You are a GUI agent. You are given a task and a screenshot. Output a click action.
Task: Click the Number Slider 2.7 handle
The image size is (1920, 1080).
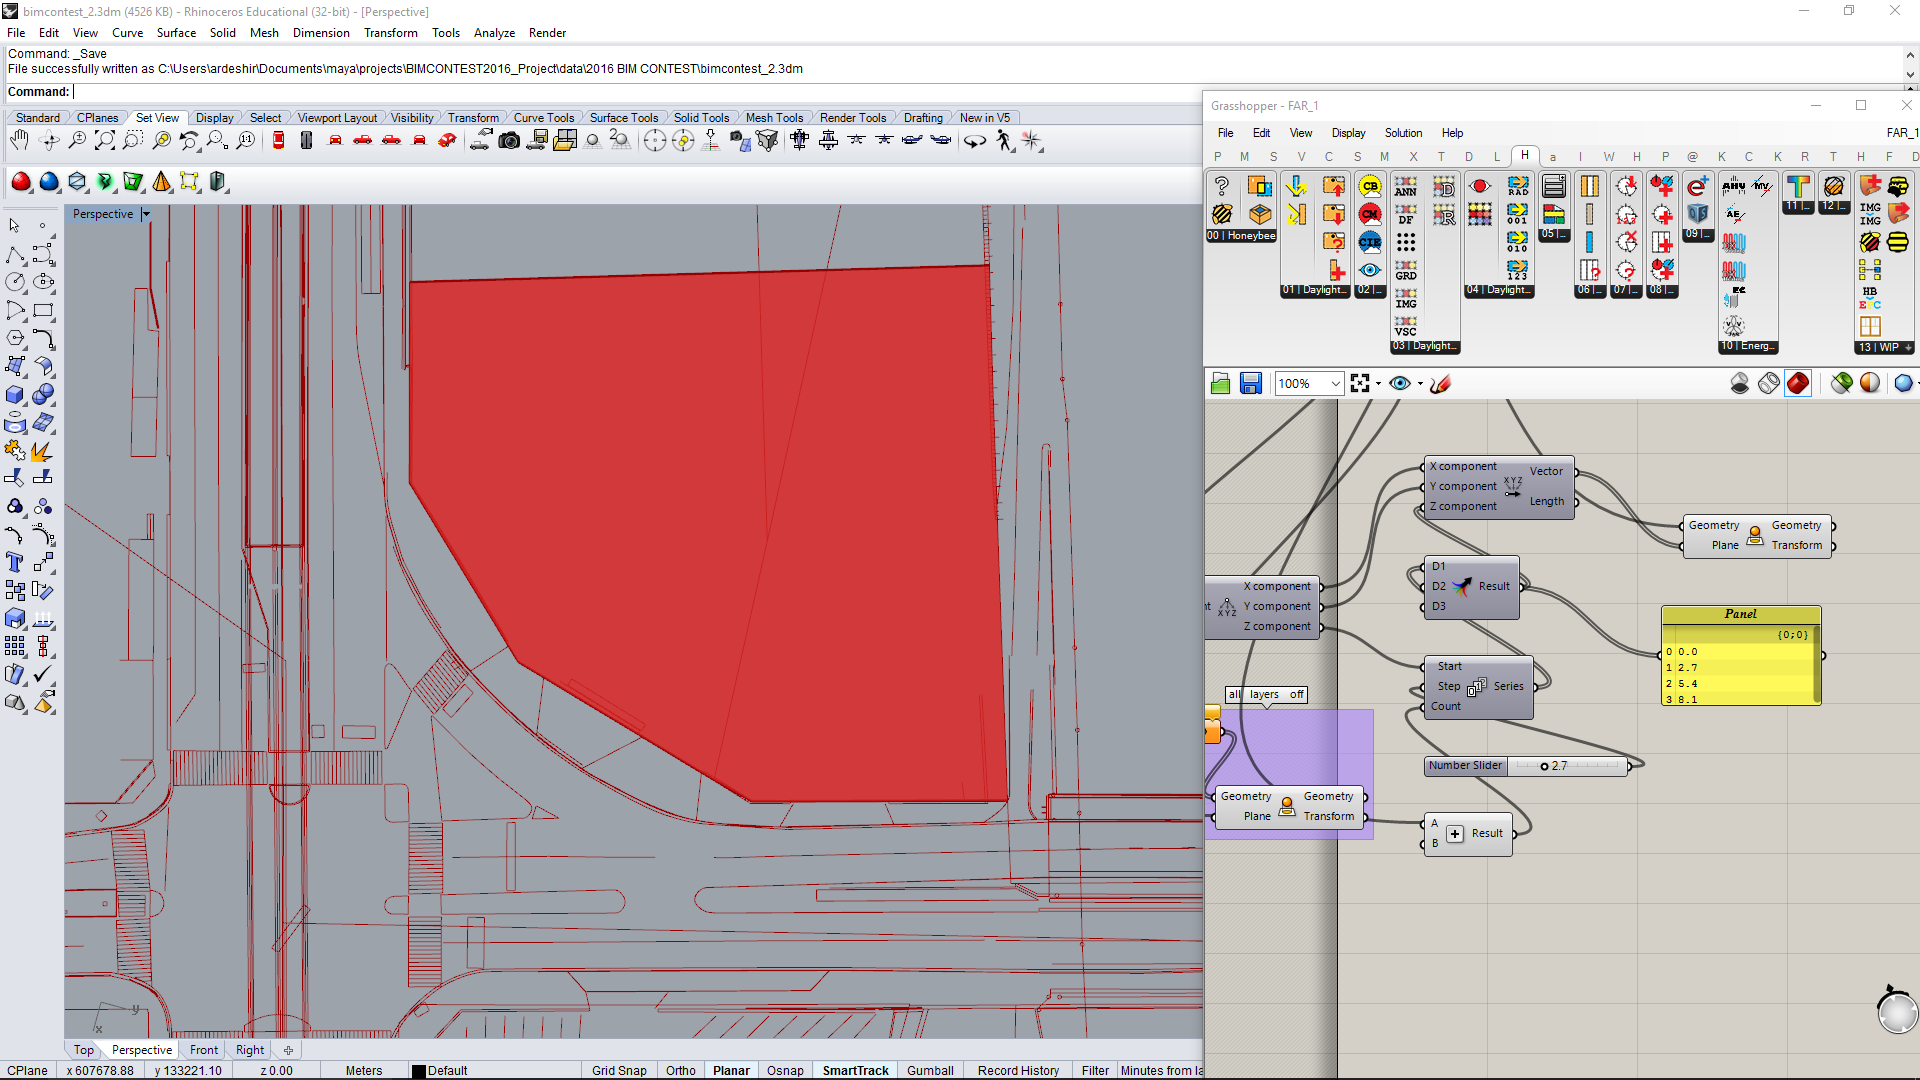1544,766
